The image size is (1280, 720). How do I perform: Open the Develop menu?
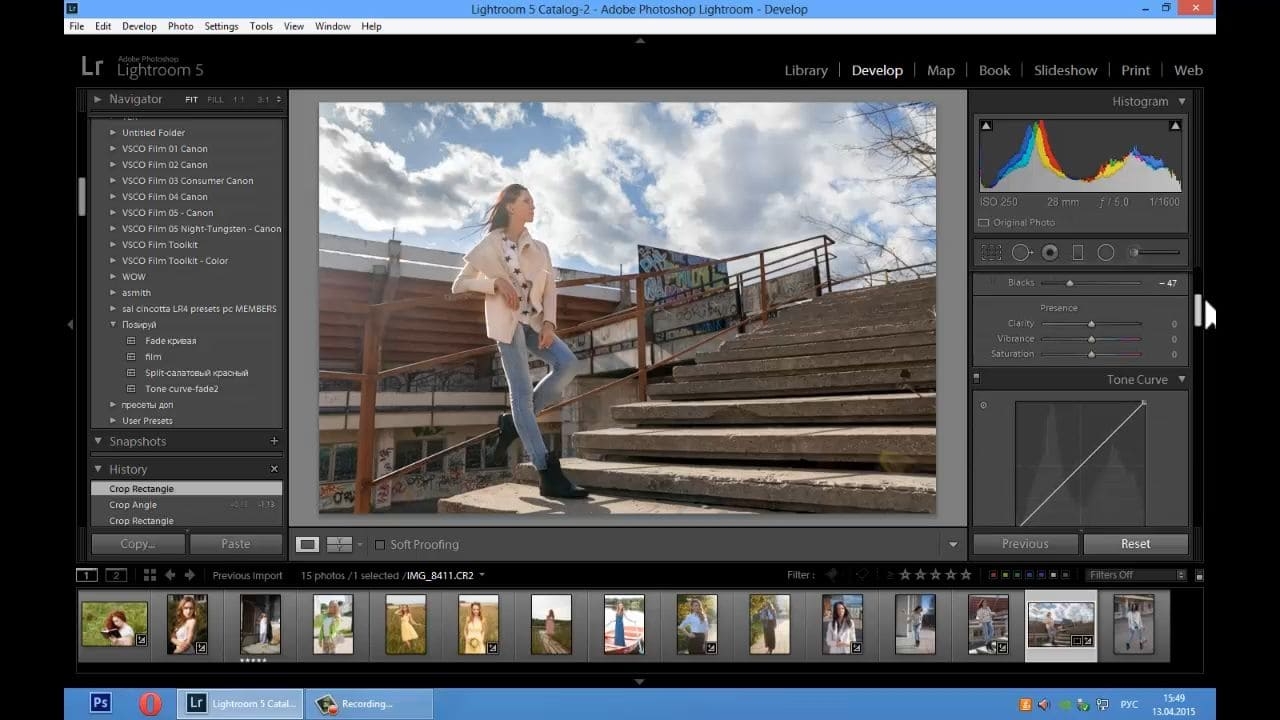pyautogui.click(x=139, y=26)
